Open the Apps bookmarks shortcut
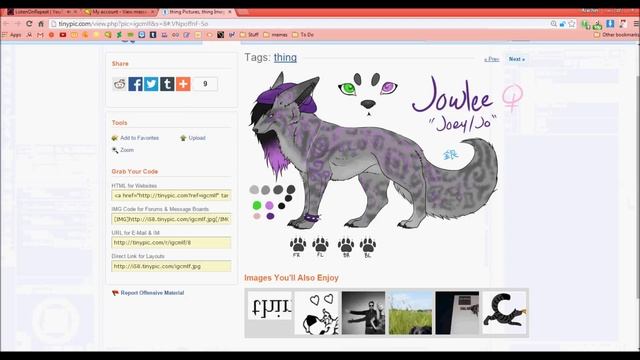 pyautogui.click(x=11, y=35)
